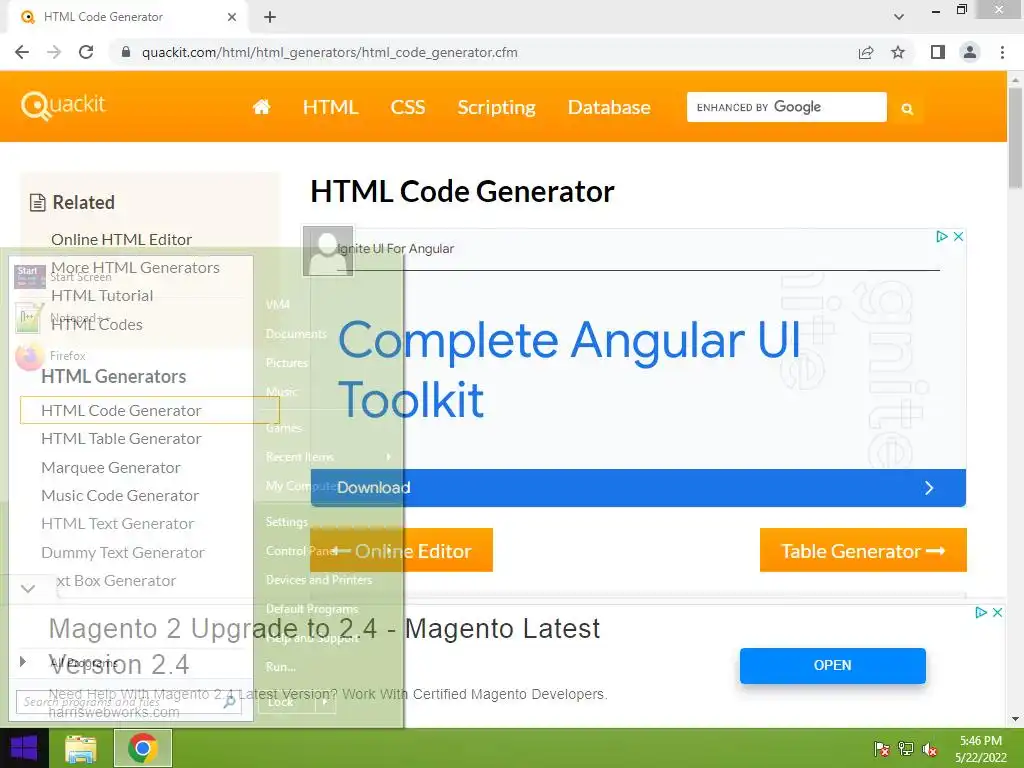Click the Lock button in Start menu

click(287, 702)
